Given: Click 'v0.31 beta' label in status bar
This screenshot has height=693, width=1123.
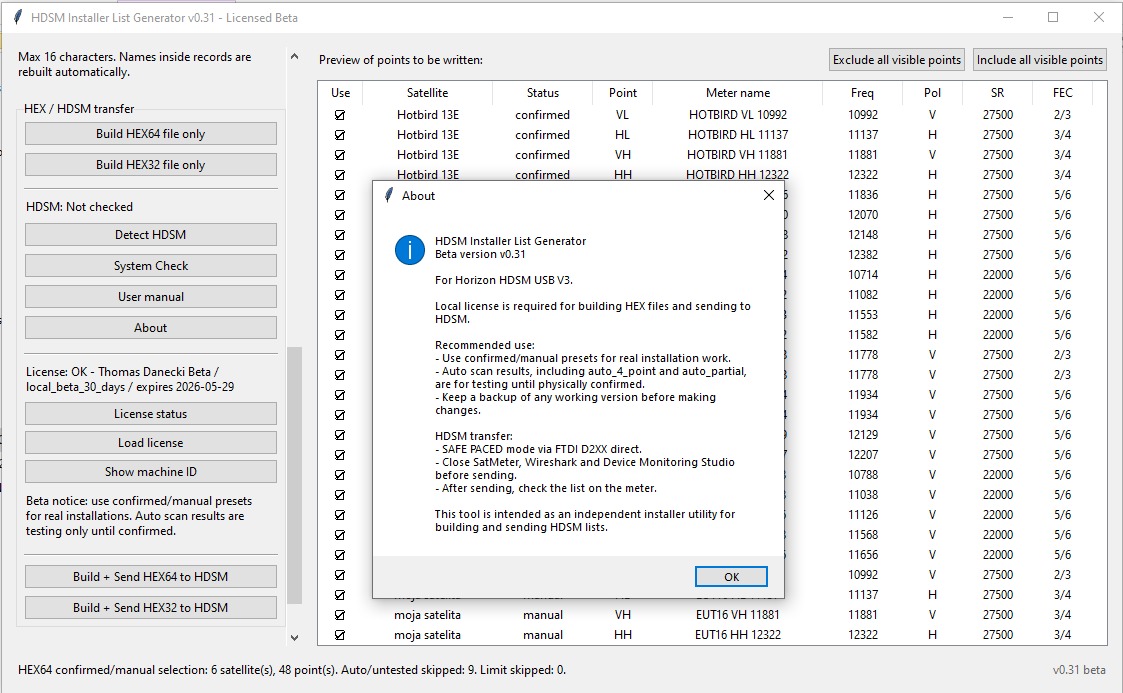Looking at the screenshot, I should point(1079,670).
